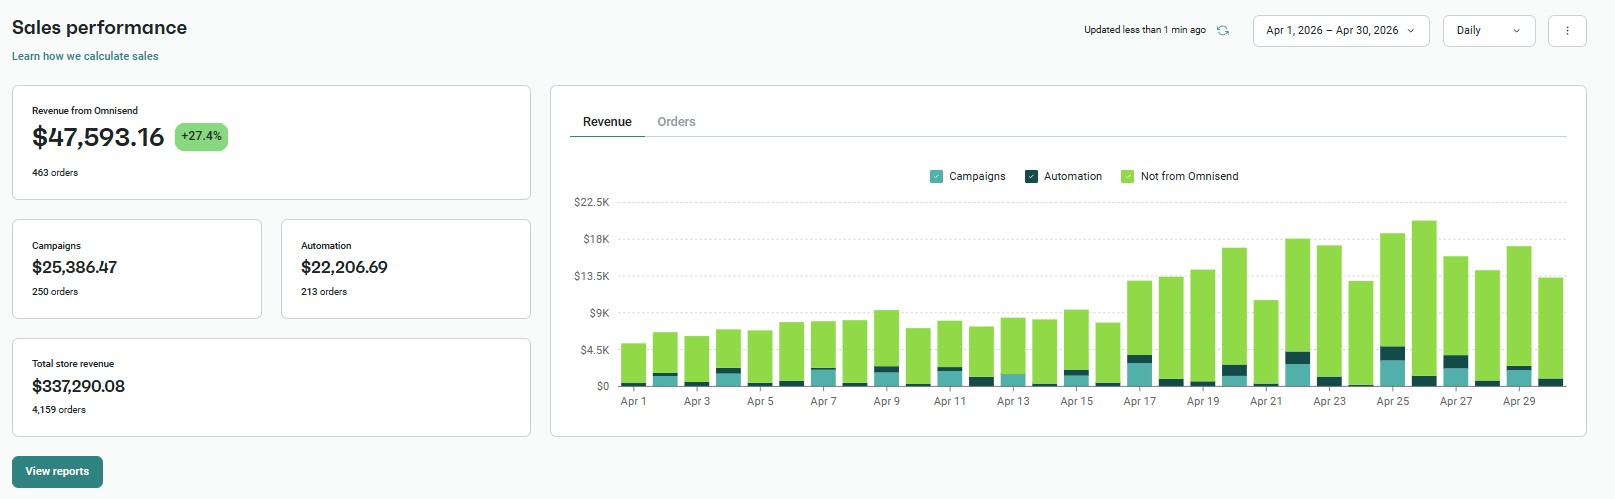Click the 250 orders text
Viewport: 1615px width, 499px height.
(55, 292)
